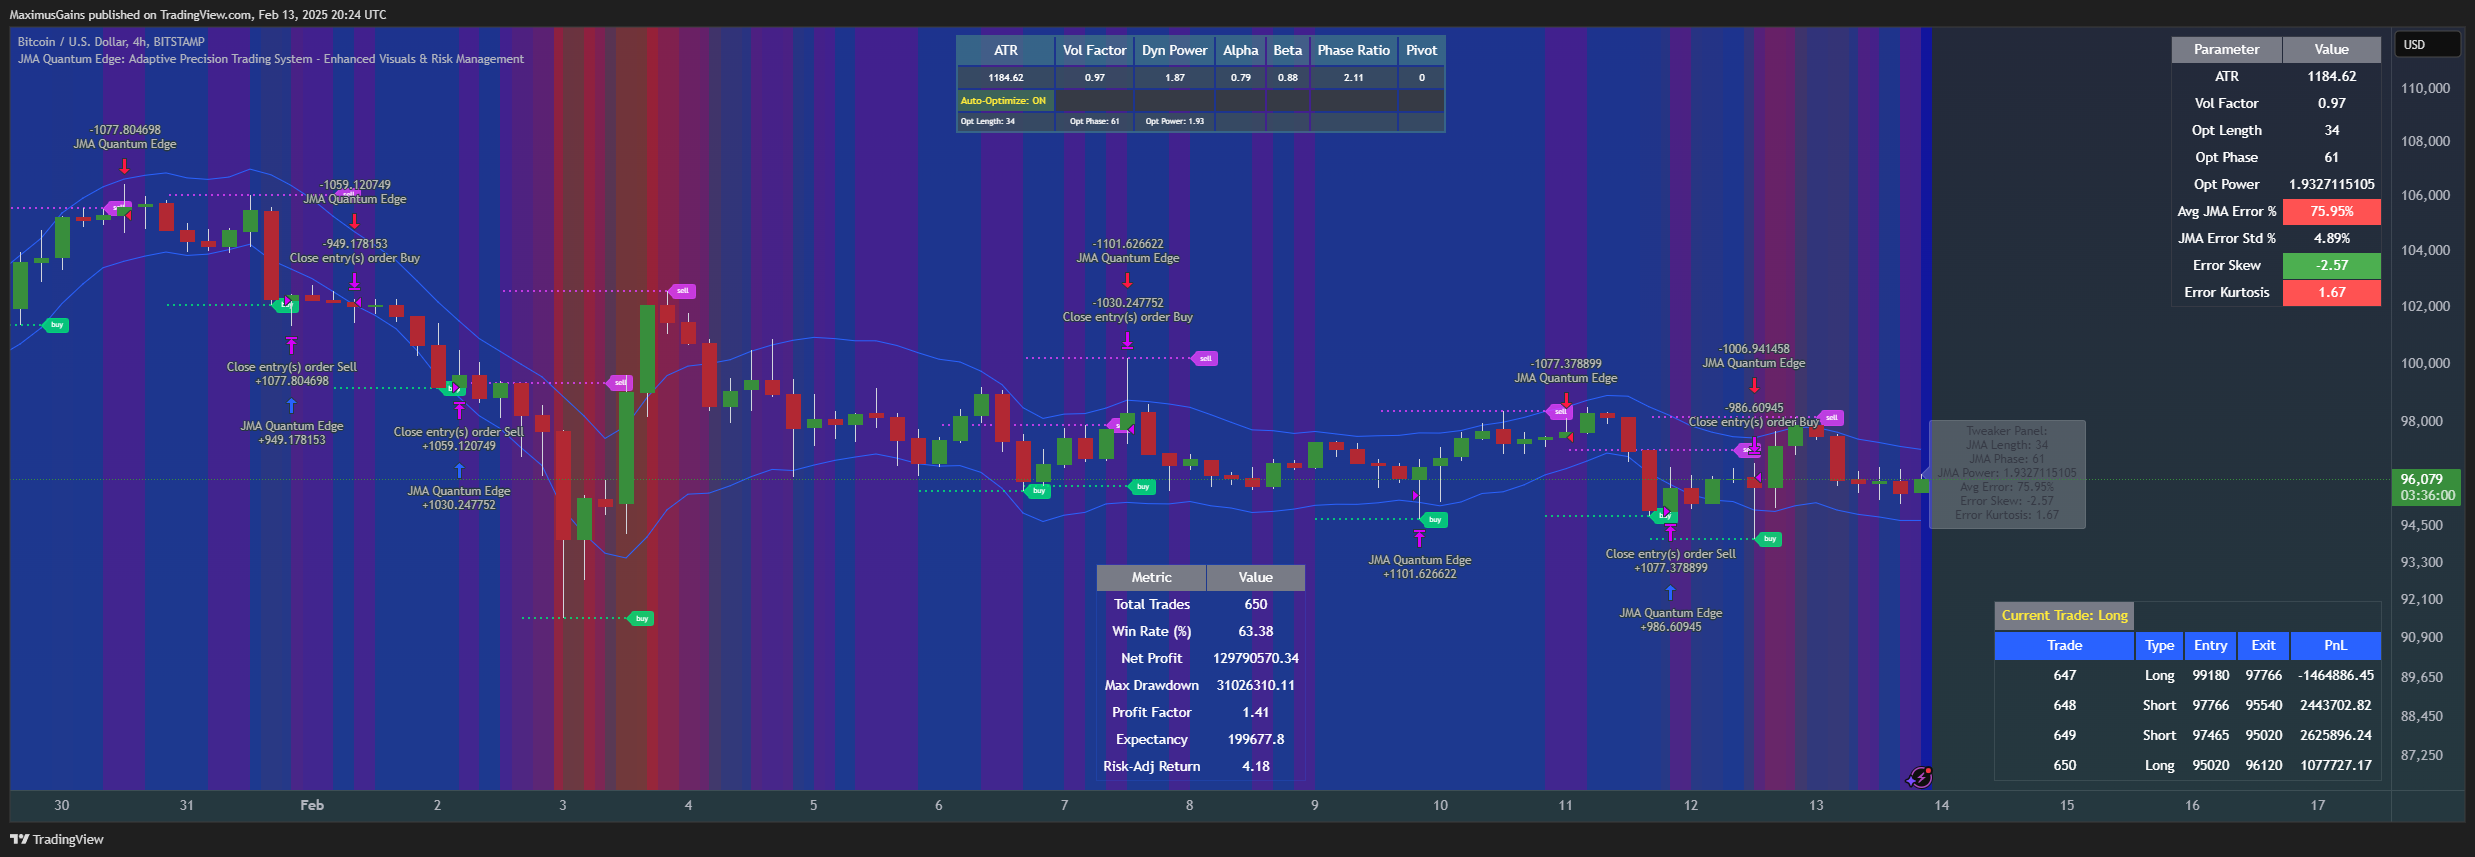2475x857 pixels.
Task: Click the JMA Error Std % row label
Action: 2226,238
